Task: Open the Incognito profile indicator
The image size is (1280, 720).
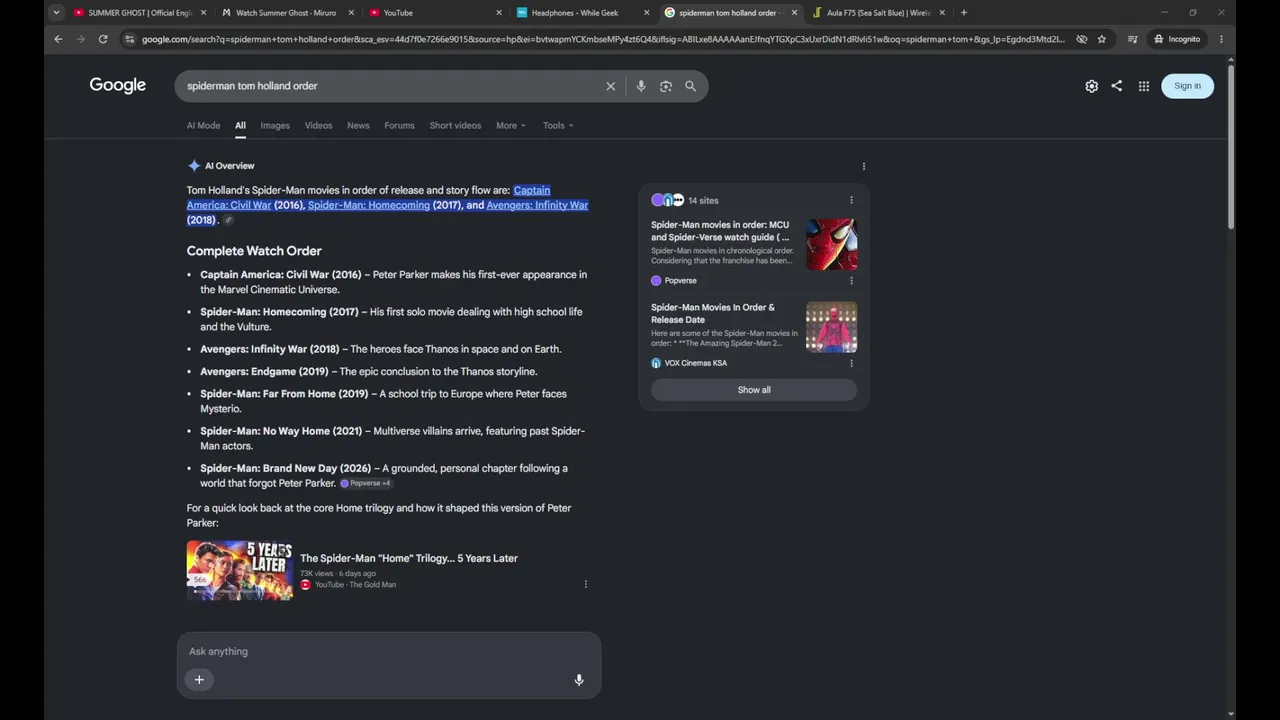Action: (x=1177, y=39)
